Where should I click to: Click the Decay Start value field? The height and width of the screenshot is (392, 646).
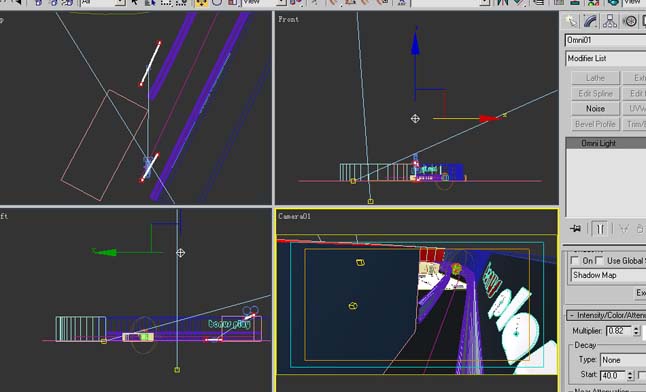(613, 376)
